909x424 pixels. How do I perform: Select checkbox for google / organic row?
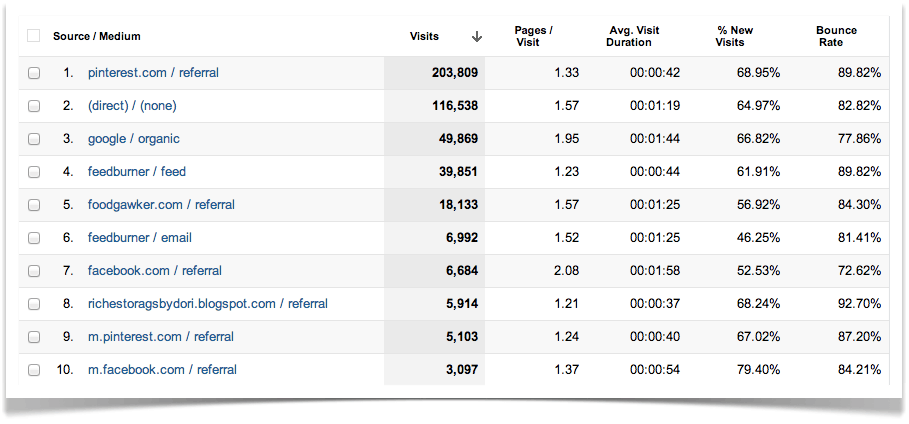[x=34, y=139]
